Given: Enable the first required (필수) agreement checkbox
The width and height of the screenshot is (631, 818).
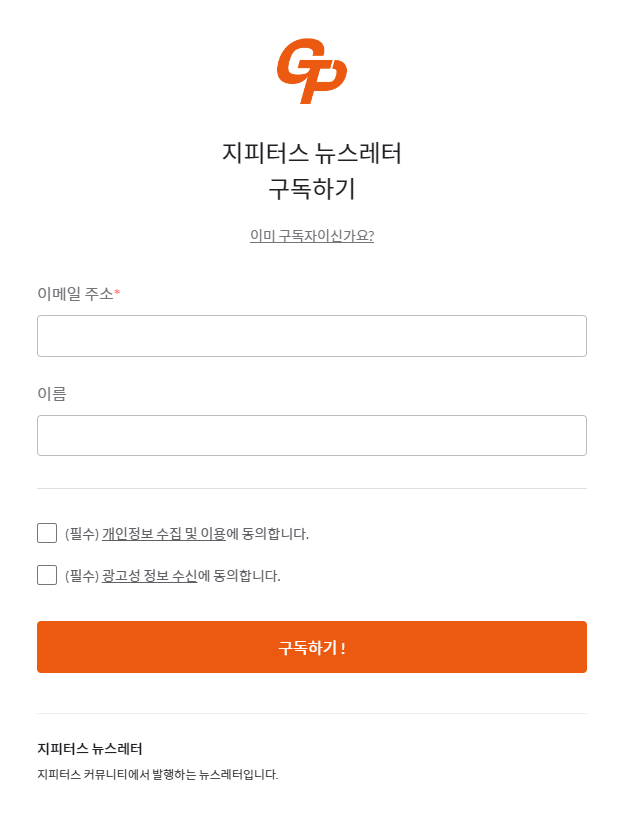Looking at the screenshot, I should click(47, 533).
